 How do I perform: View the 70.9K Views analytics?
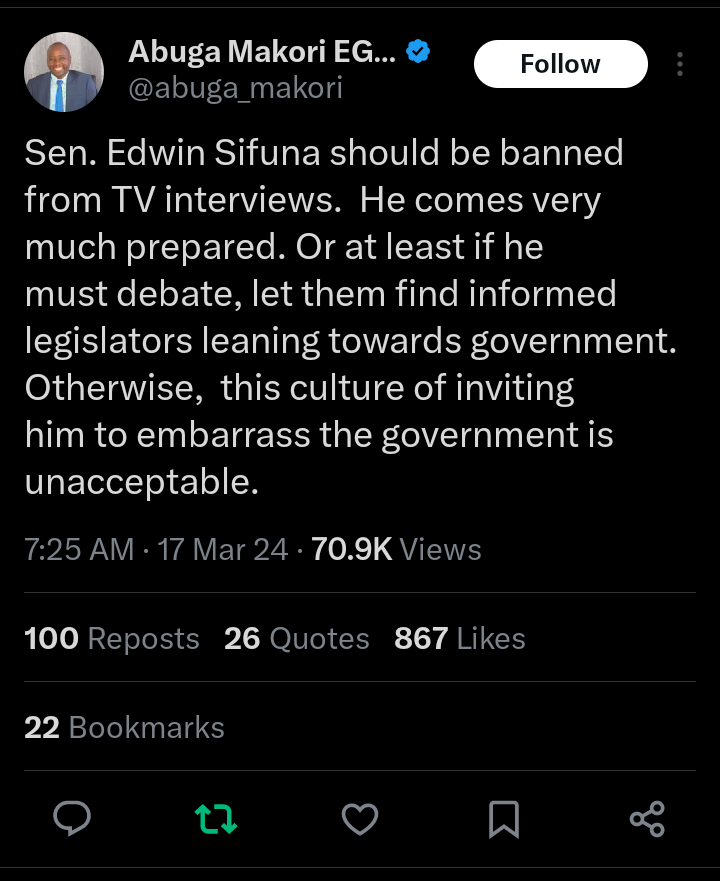(396, 549)
